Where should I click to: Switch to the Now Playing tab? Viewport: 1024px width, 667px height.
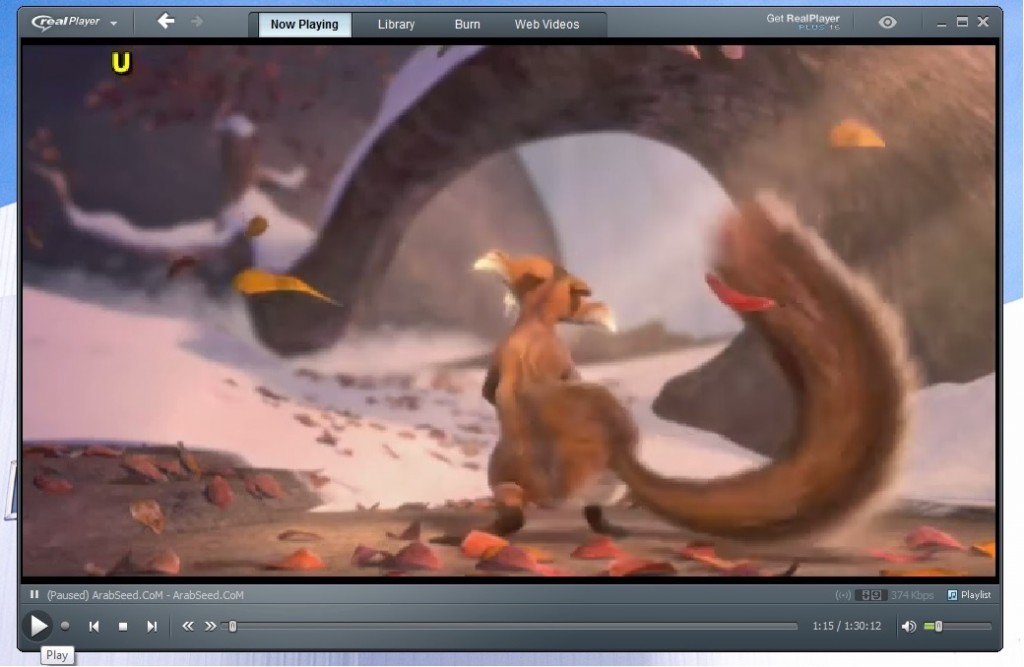pos(304,24)
